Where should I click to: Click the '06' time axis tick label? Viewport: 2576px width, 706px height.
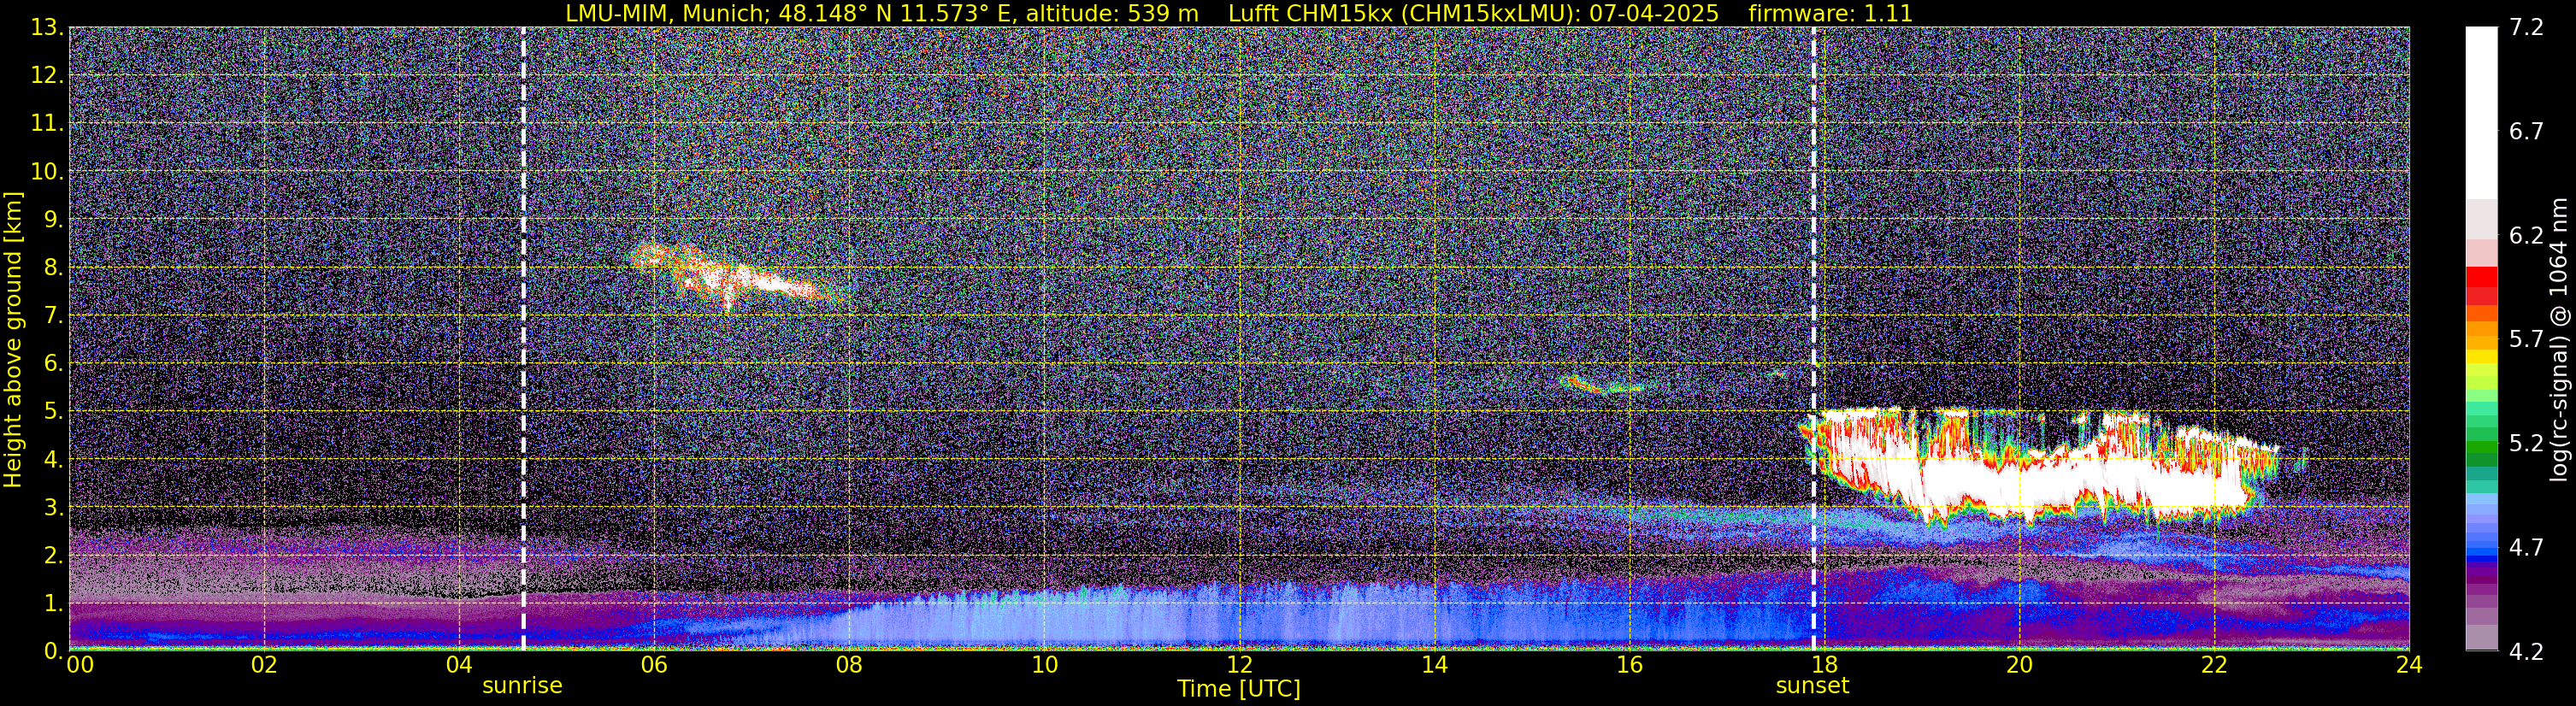coord(654,666)
